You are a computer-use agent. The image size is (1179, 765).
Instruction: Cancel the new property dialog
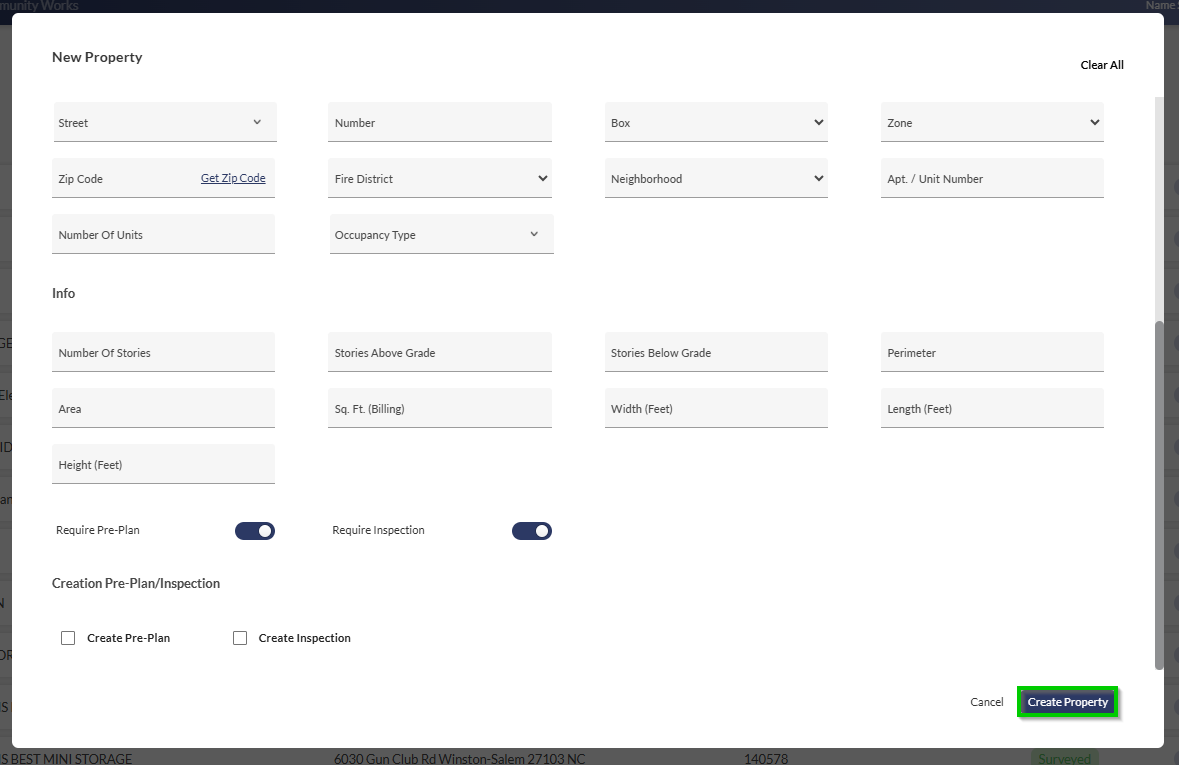point(986,702)
